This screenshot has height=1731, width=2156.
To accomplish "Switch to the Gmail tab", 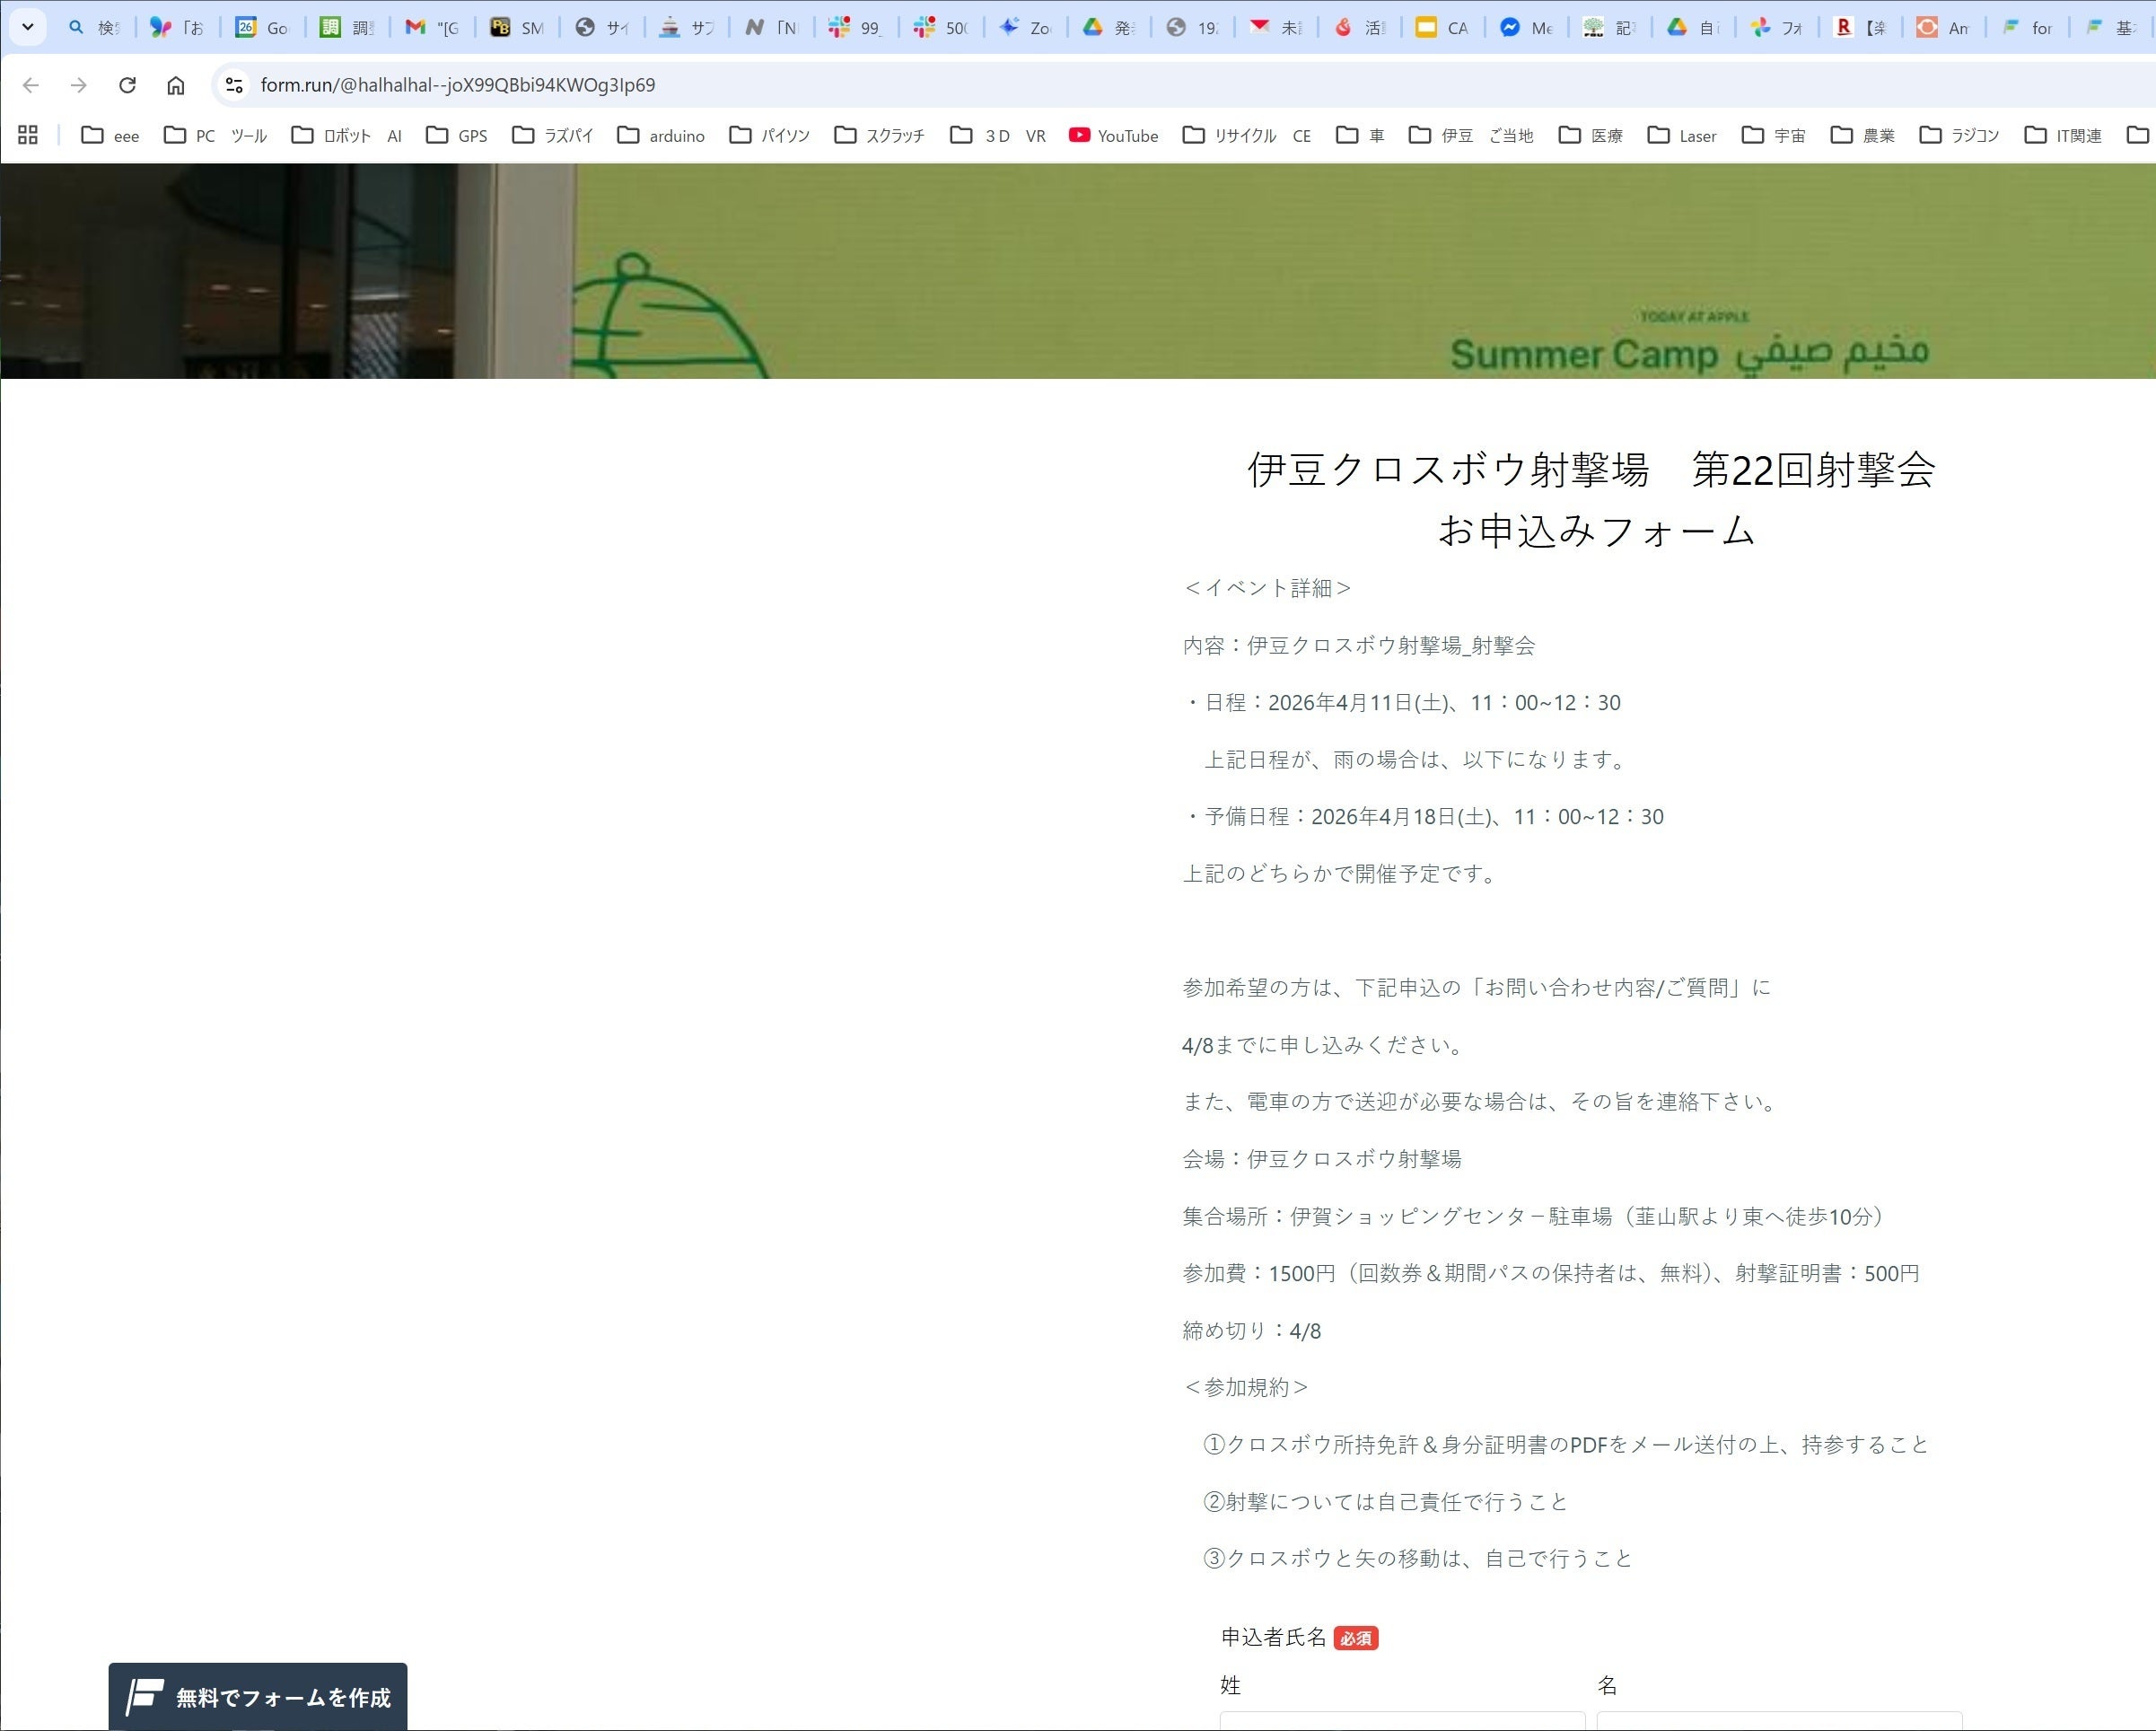I will [433, 28].
